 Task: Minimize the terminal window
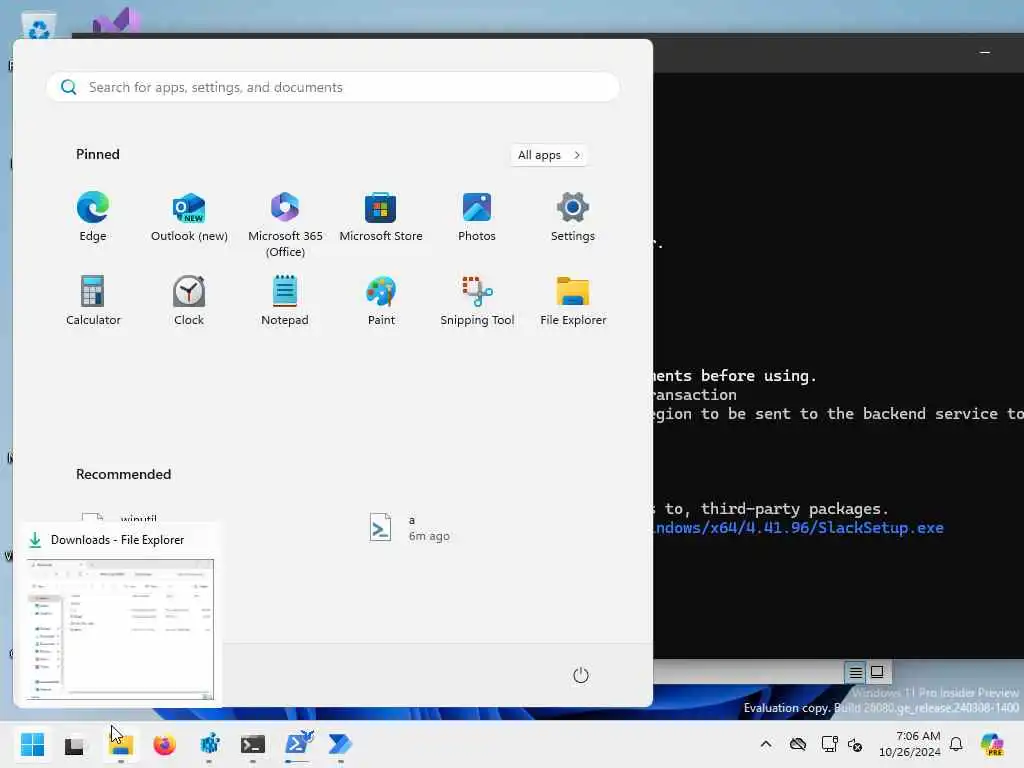click(x=985, y=52)
